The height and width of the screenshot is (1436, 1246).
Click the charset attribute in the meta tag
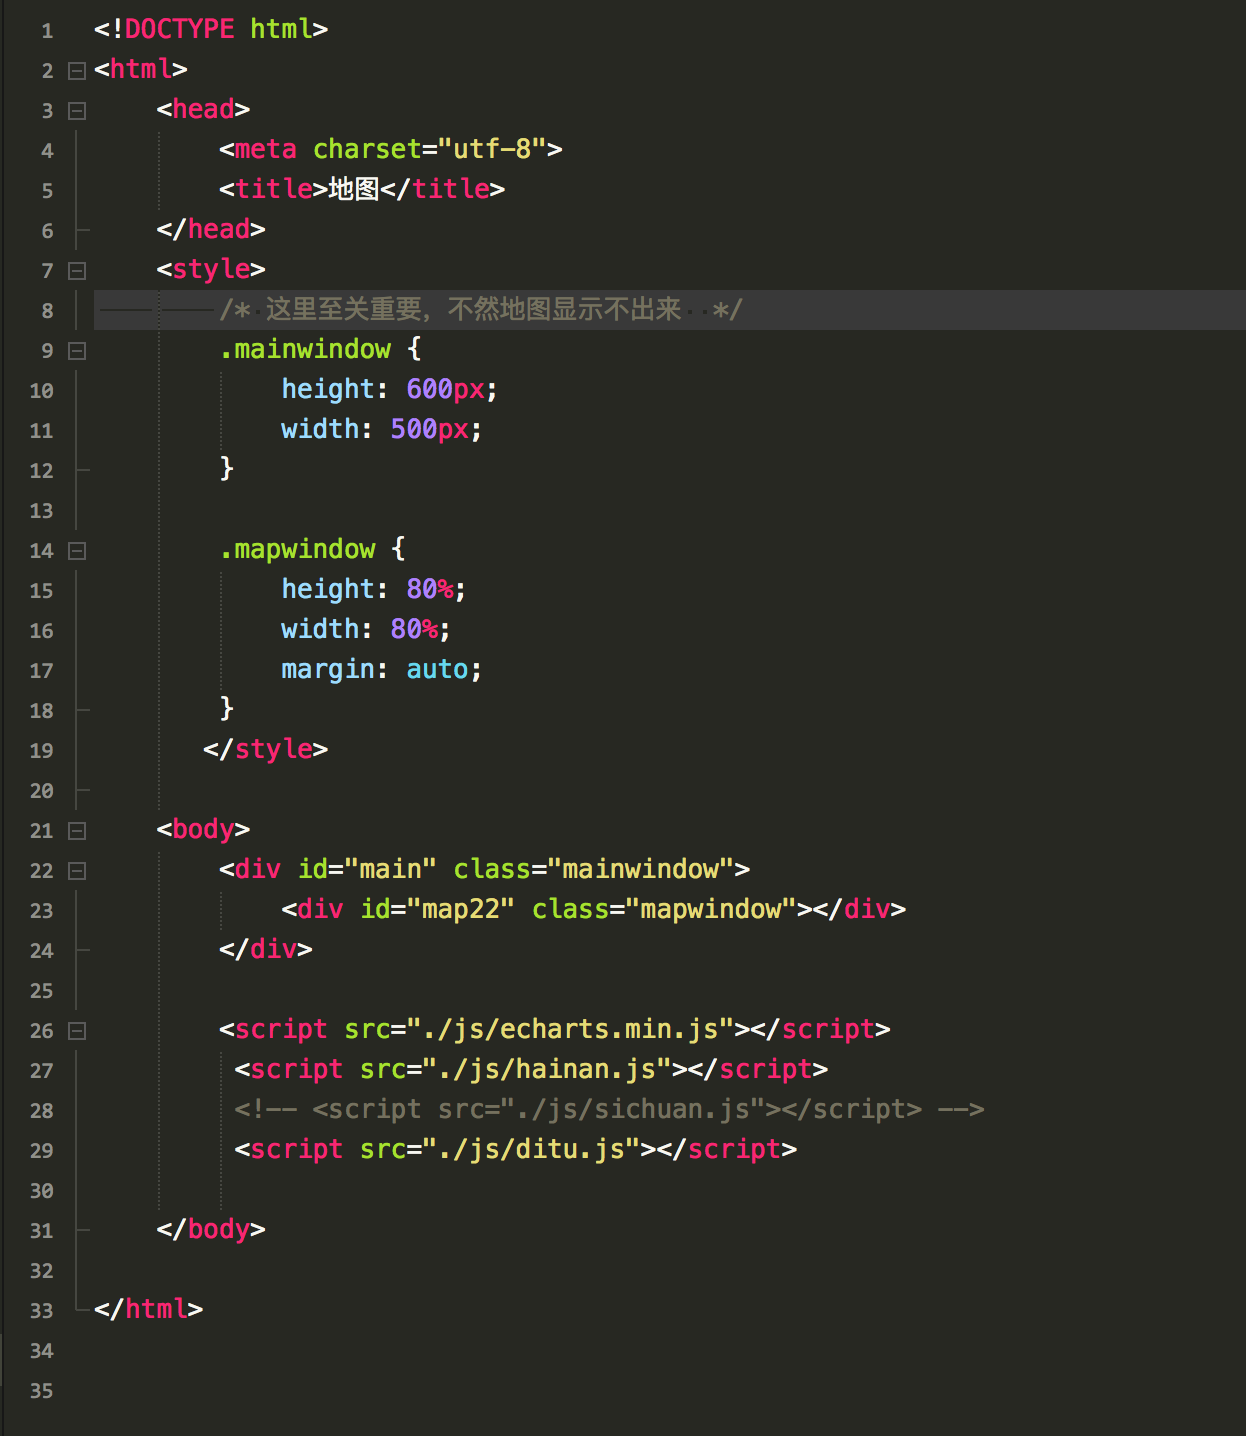click(x=367, y=149)
